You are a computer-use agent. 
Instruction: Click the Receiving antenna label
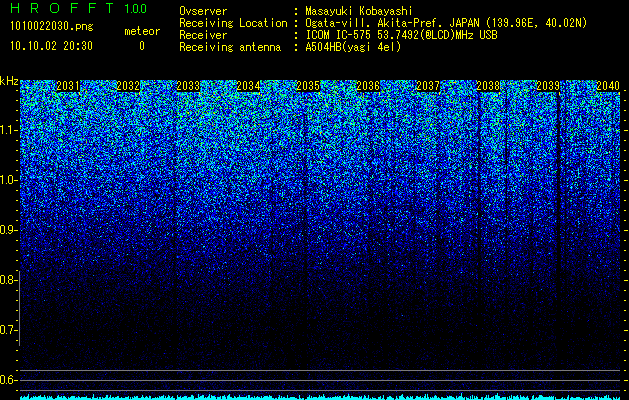(x=230, y=47)
